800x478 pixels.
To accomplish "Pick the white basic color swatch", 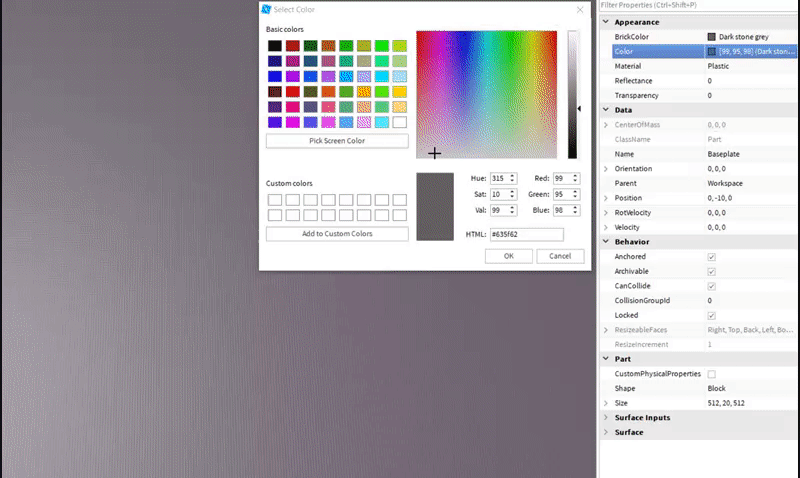I will [x=399, y=122].
